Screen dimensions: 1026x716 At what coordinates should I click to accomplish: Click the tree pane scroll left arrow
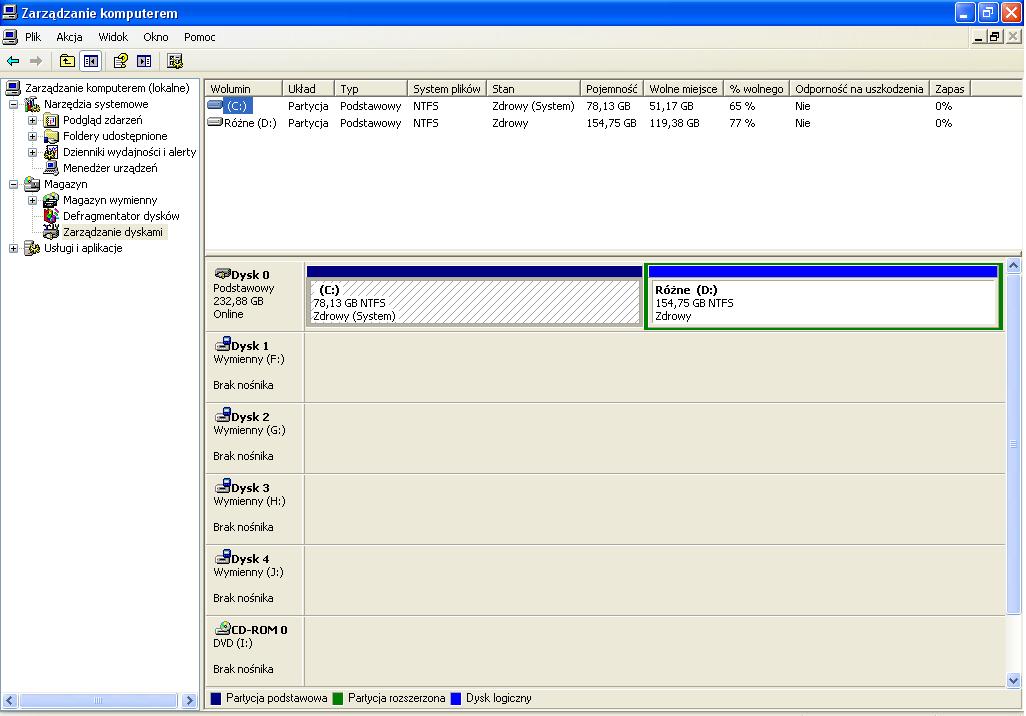(10, 700)
